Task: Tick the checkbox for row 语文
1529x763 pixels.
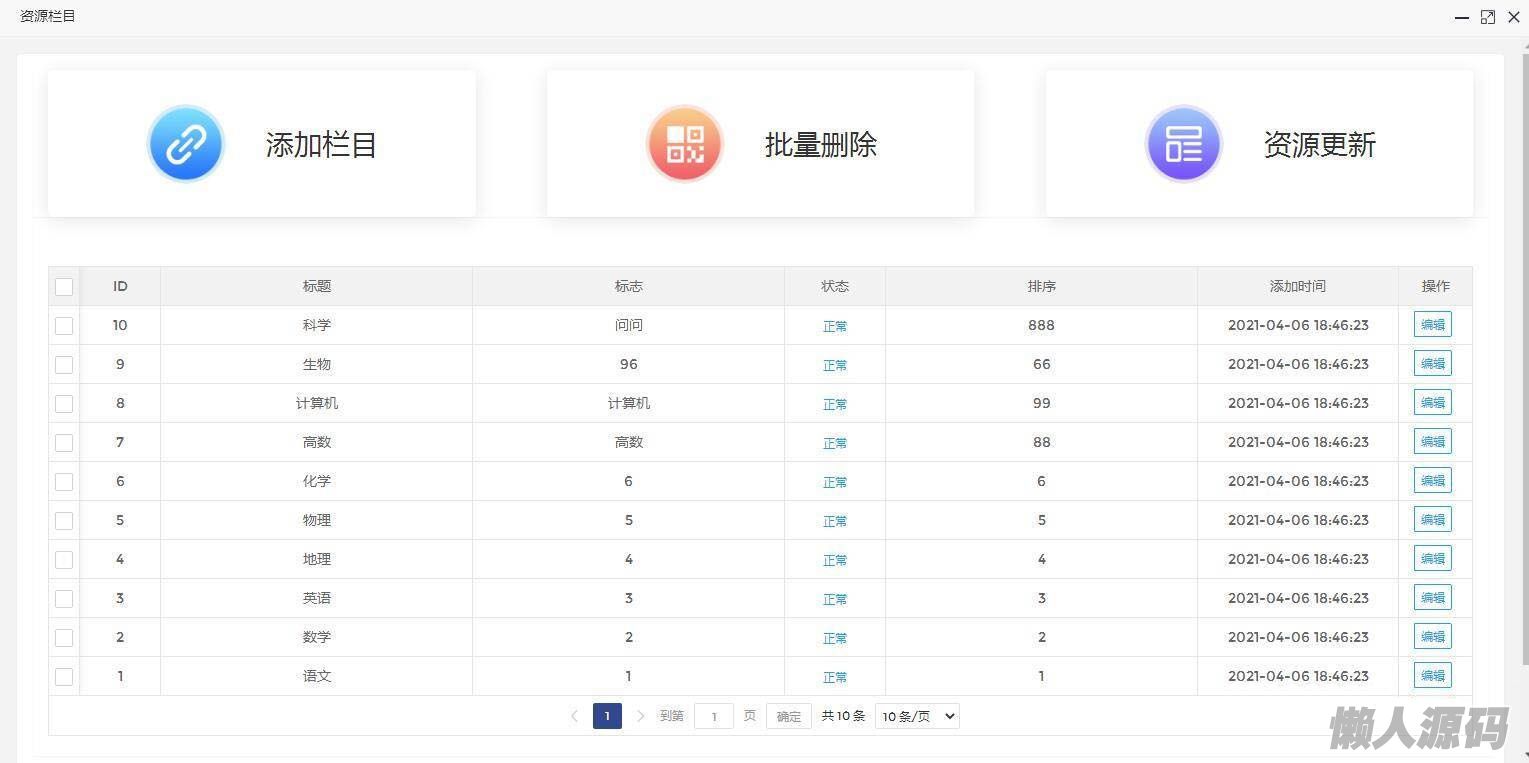Action: point(64,677)
